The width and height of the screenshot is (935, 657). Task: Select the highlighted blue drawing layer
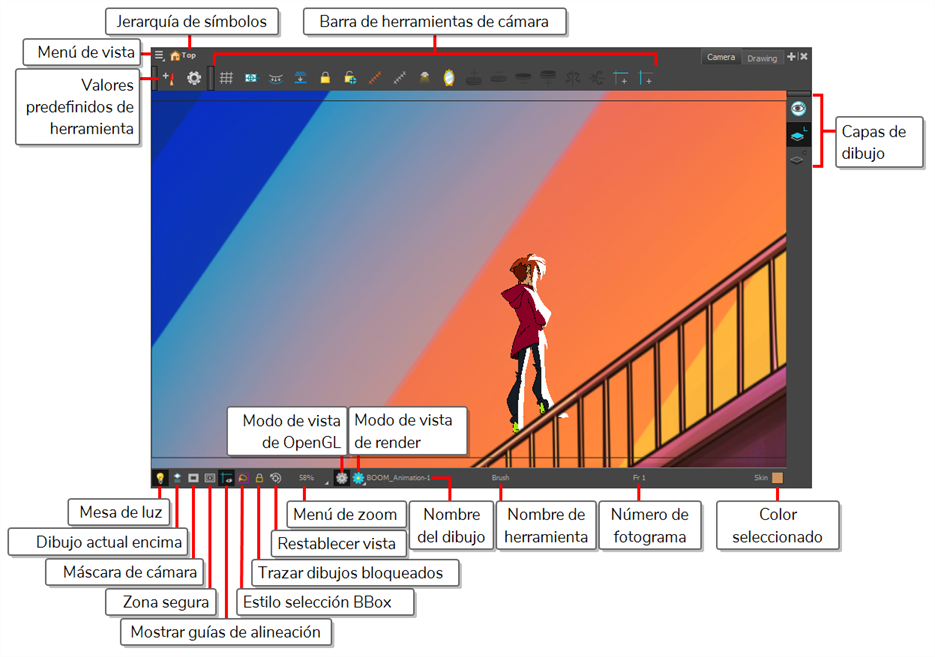pos(798,135)
